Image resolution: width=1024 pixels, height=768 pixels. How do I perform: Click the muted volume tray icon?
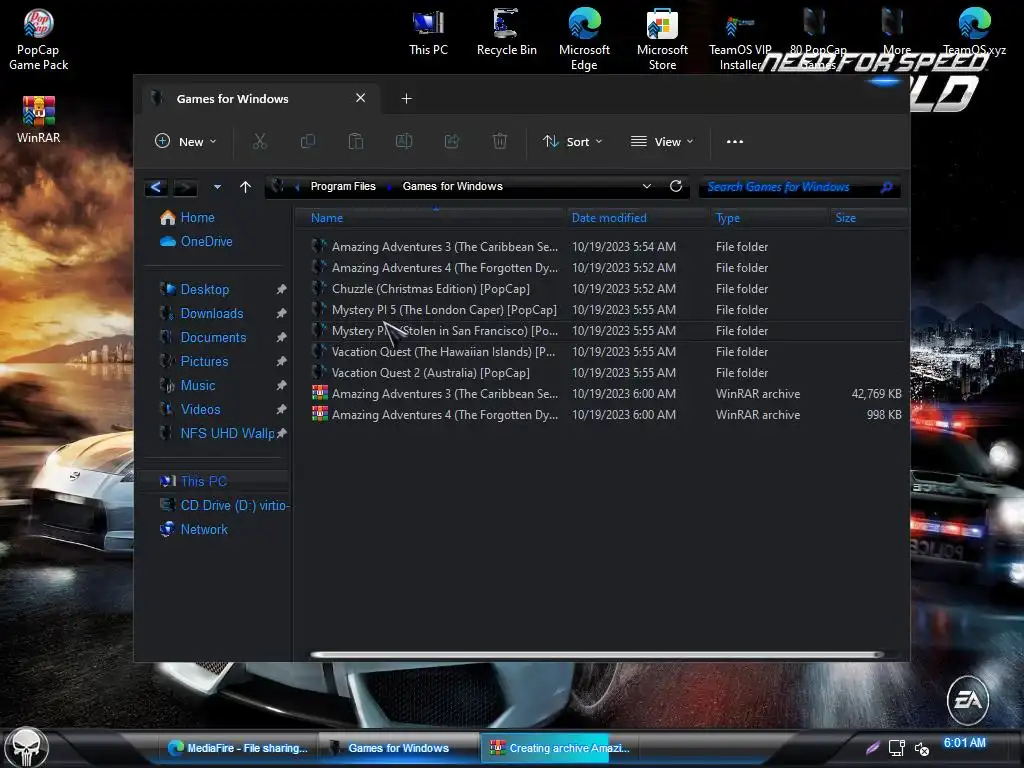tap(921, 749)
